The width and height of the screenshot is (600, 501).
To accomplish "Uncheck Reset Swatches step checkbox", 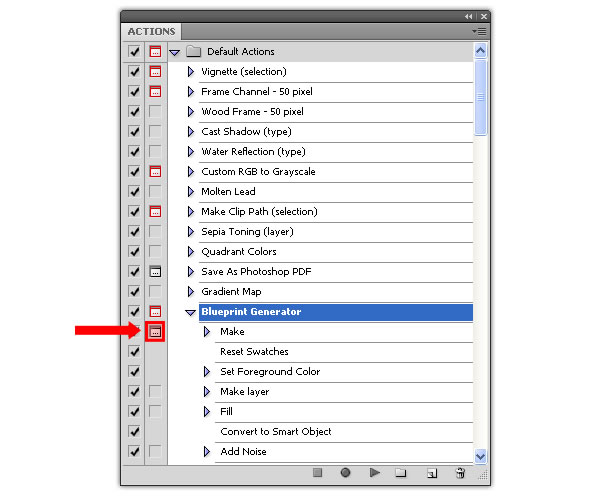I will 134,351.
